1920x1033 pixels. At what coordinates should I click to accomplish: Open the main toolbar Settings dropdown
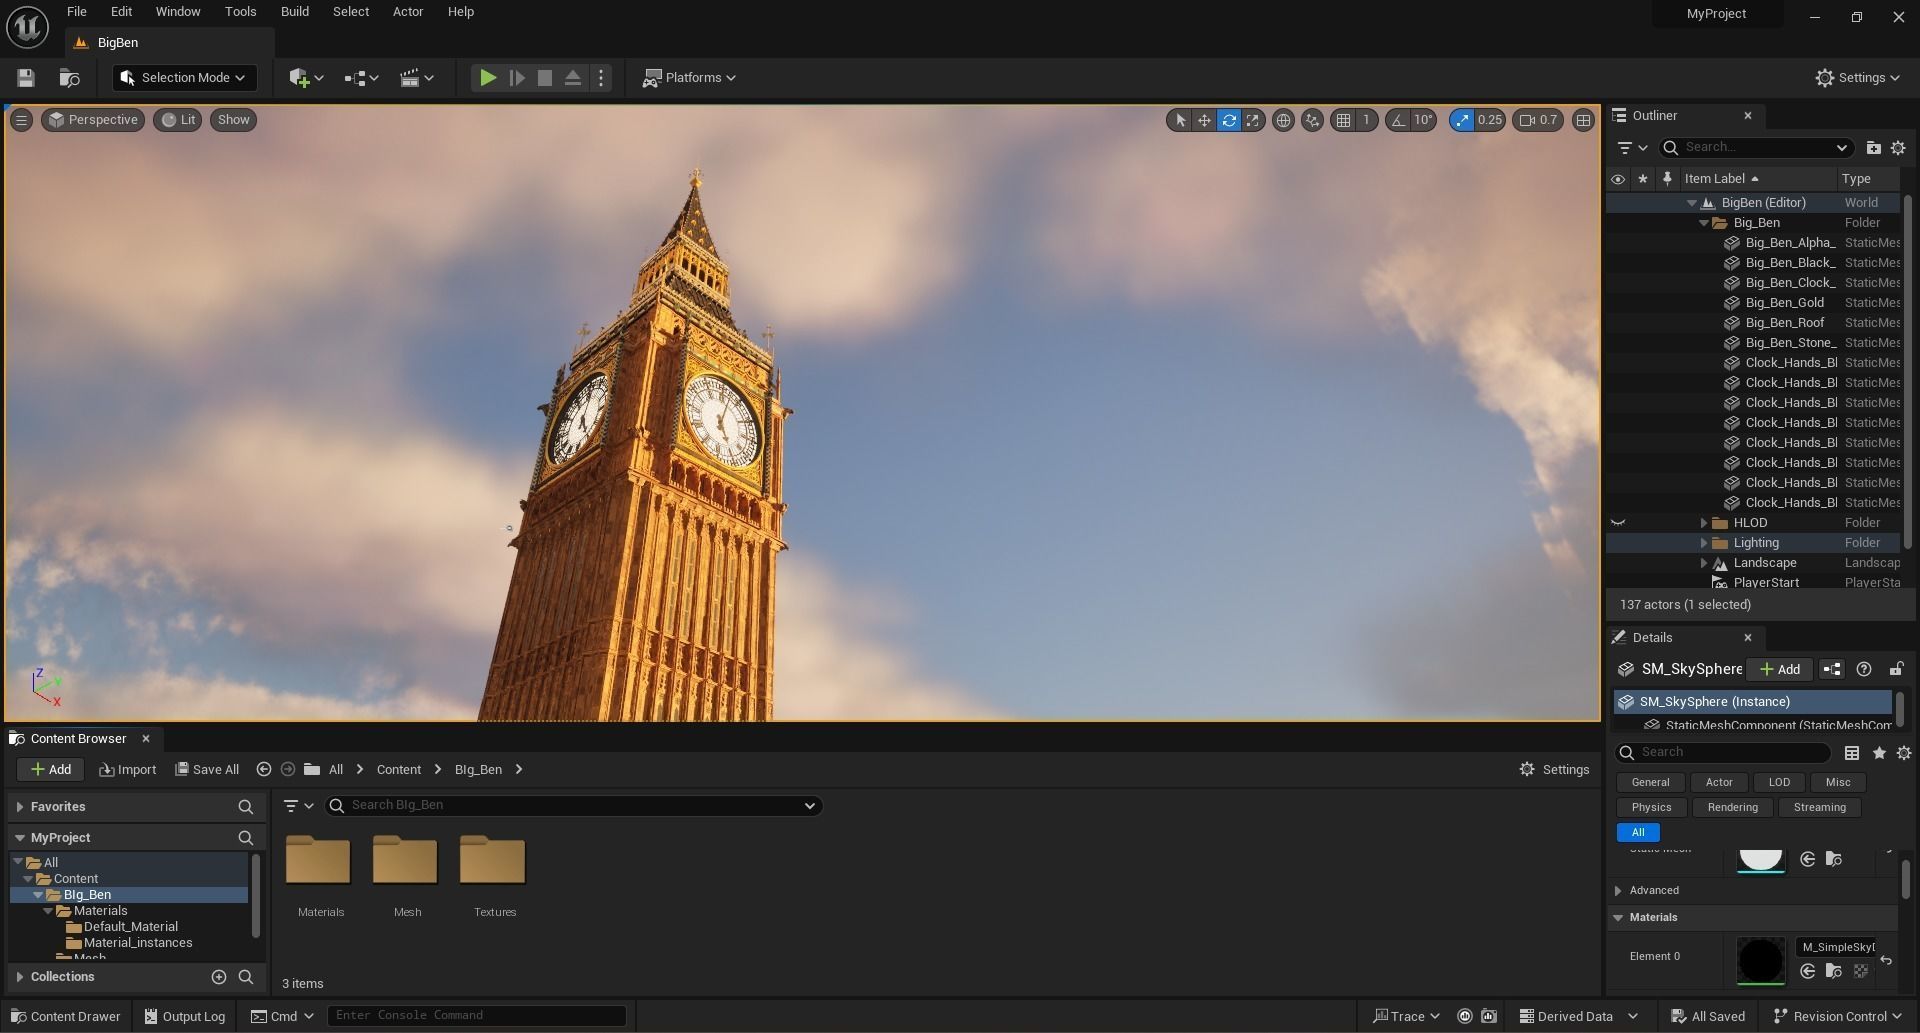point(1857,78)
